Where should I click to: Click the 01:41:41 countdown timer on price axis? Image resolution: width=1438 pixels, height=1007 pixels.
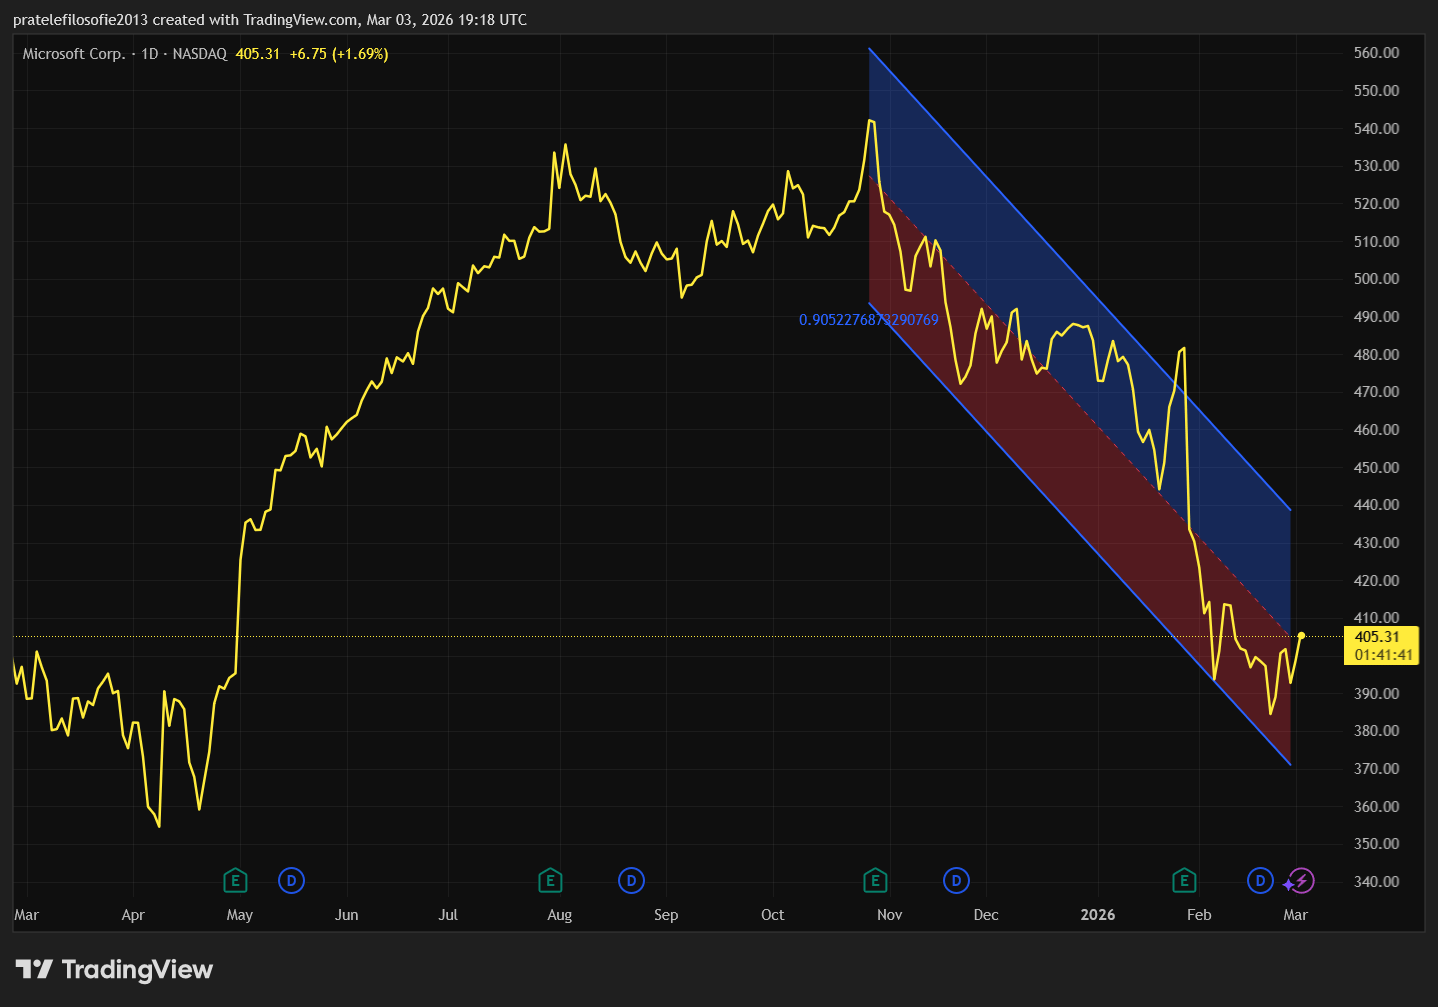coord(1383,655)
